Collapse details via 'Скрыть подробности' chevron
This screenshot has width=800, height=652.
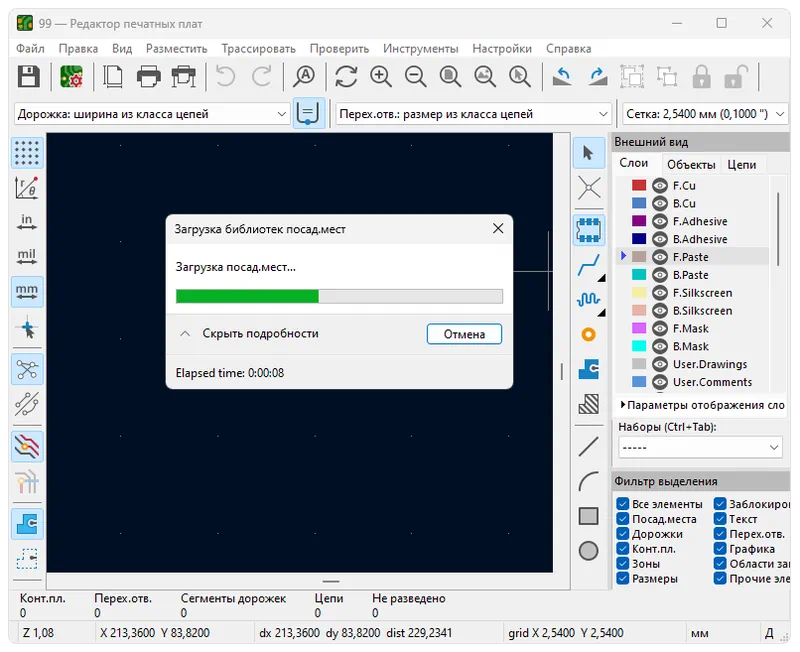coord(185,334)
